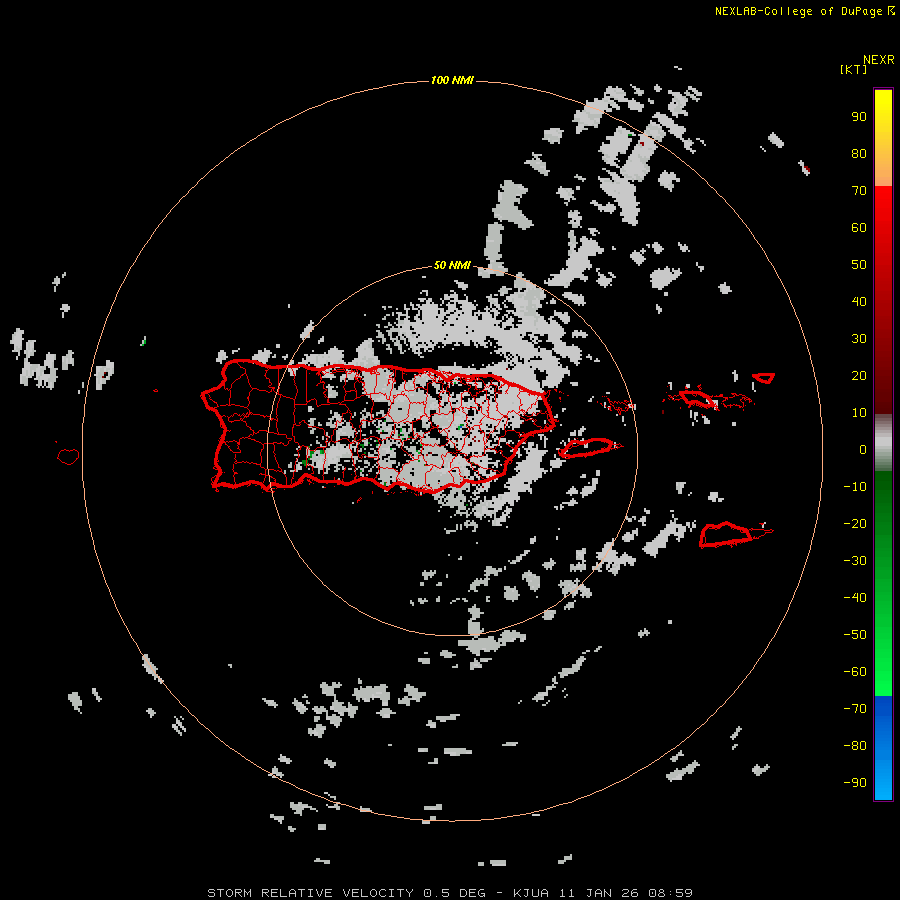900x900 pixels.
Task: Click the NEXR label above the color scale
Action: (878, 60)
